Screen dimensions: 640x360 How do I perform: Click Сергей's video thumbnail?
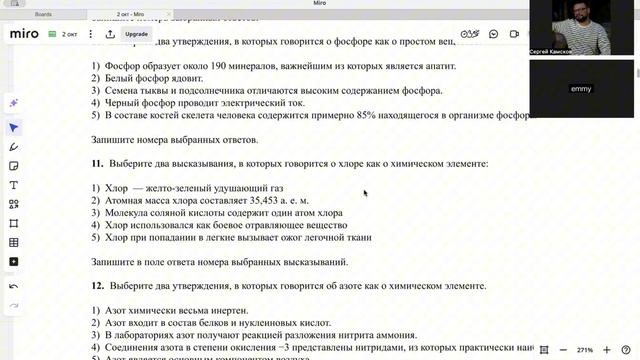point(582,27)
